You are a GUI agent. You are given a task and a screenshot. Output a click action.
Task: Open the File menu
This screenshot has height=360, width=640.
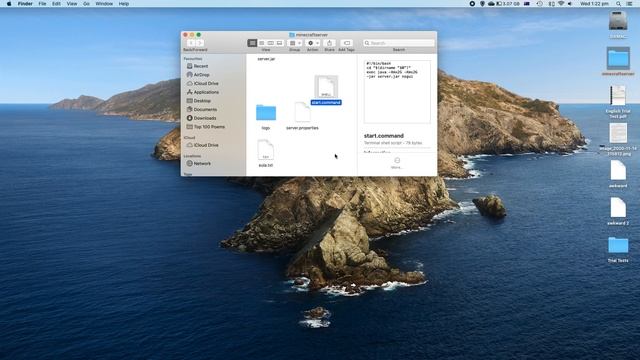(42, 4)
